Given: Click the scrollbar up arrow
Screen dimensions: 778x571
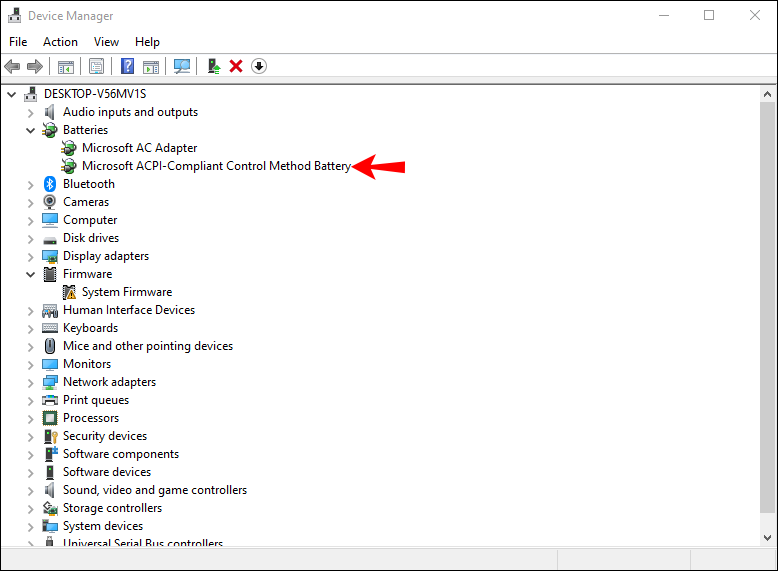Looking at the screenshot, I should click(768, 94).
